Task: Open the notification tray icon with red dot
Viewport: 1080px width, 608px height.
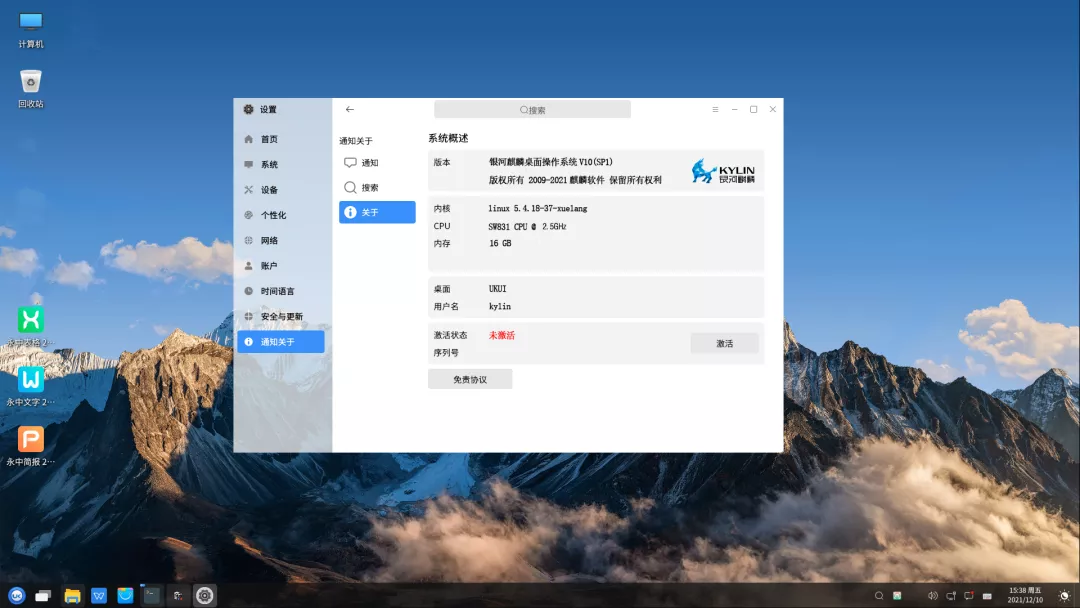Action: pyautogui.click(x=969, y=596)
